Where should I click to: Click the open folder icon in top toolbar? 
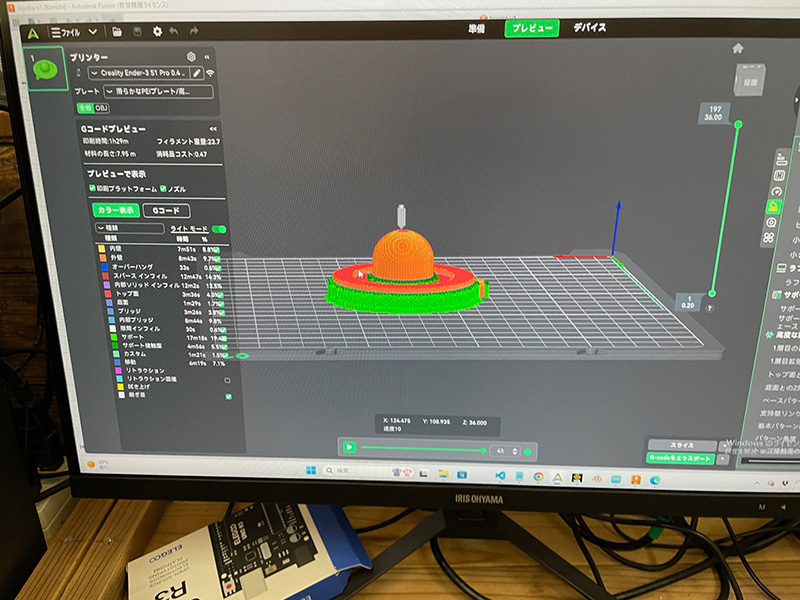tap(117, 32)
